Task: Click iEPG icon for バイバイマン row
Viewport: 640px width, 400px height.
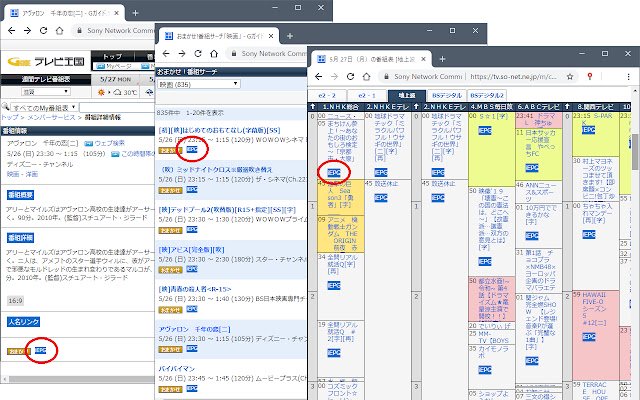Action: pos(192,389)
